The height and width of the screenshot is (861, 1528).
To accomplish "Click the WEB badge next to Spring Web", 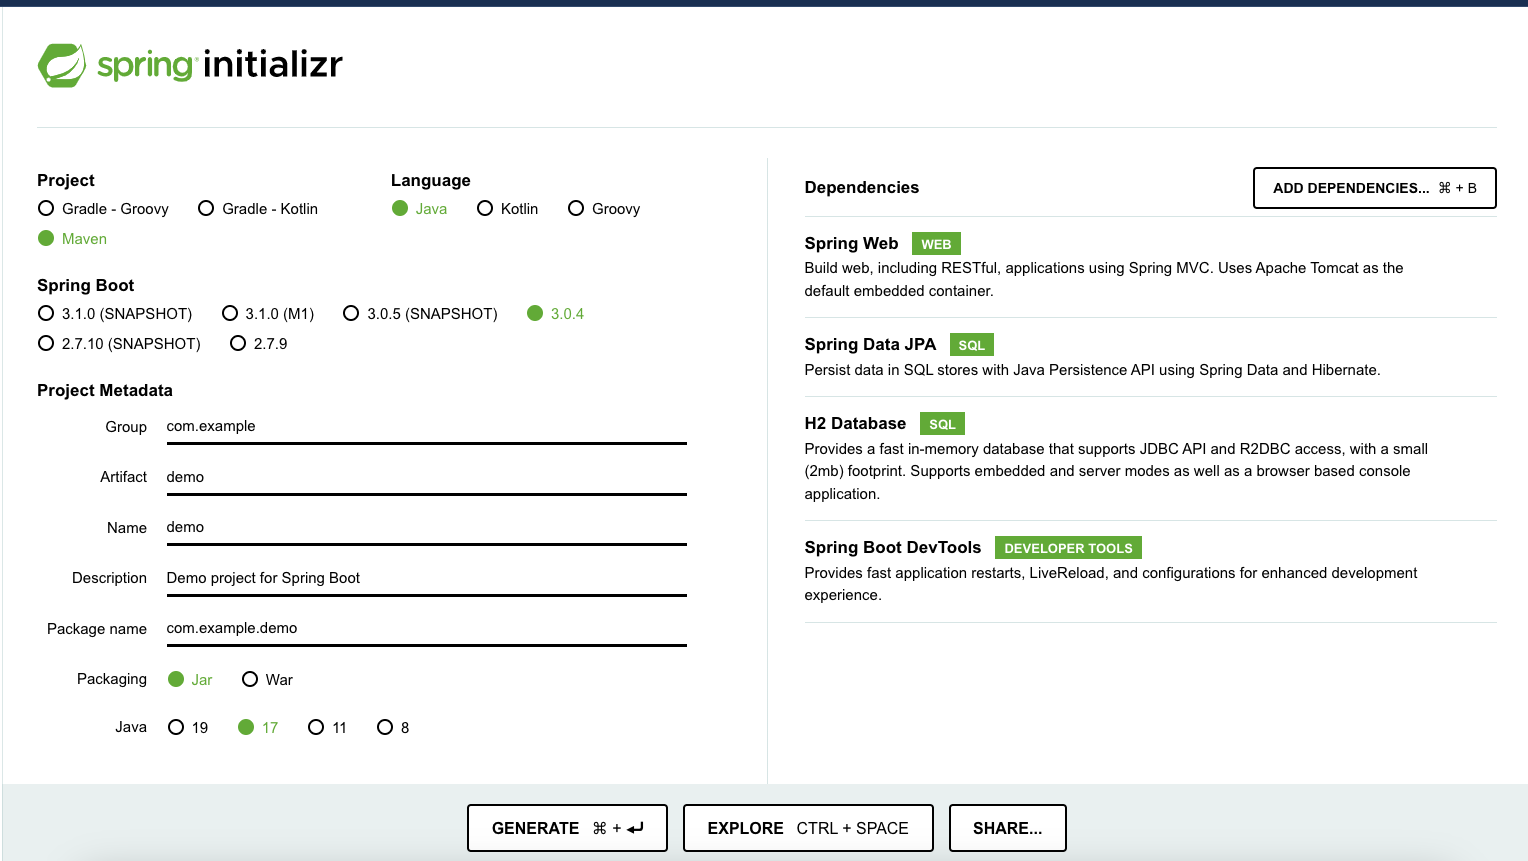I will (x=936, y=243).
